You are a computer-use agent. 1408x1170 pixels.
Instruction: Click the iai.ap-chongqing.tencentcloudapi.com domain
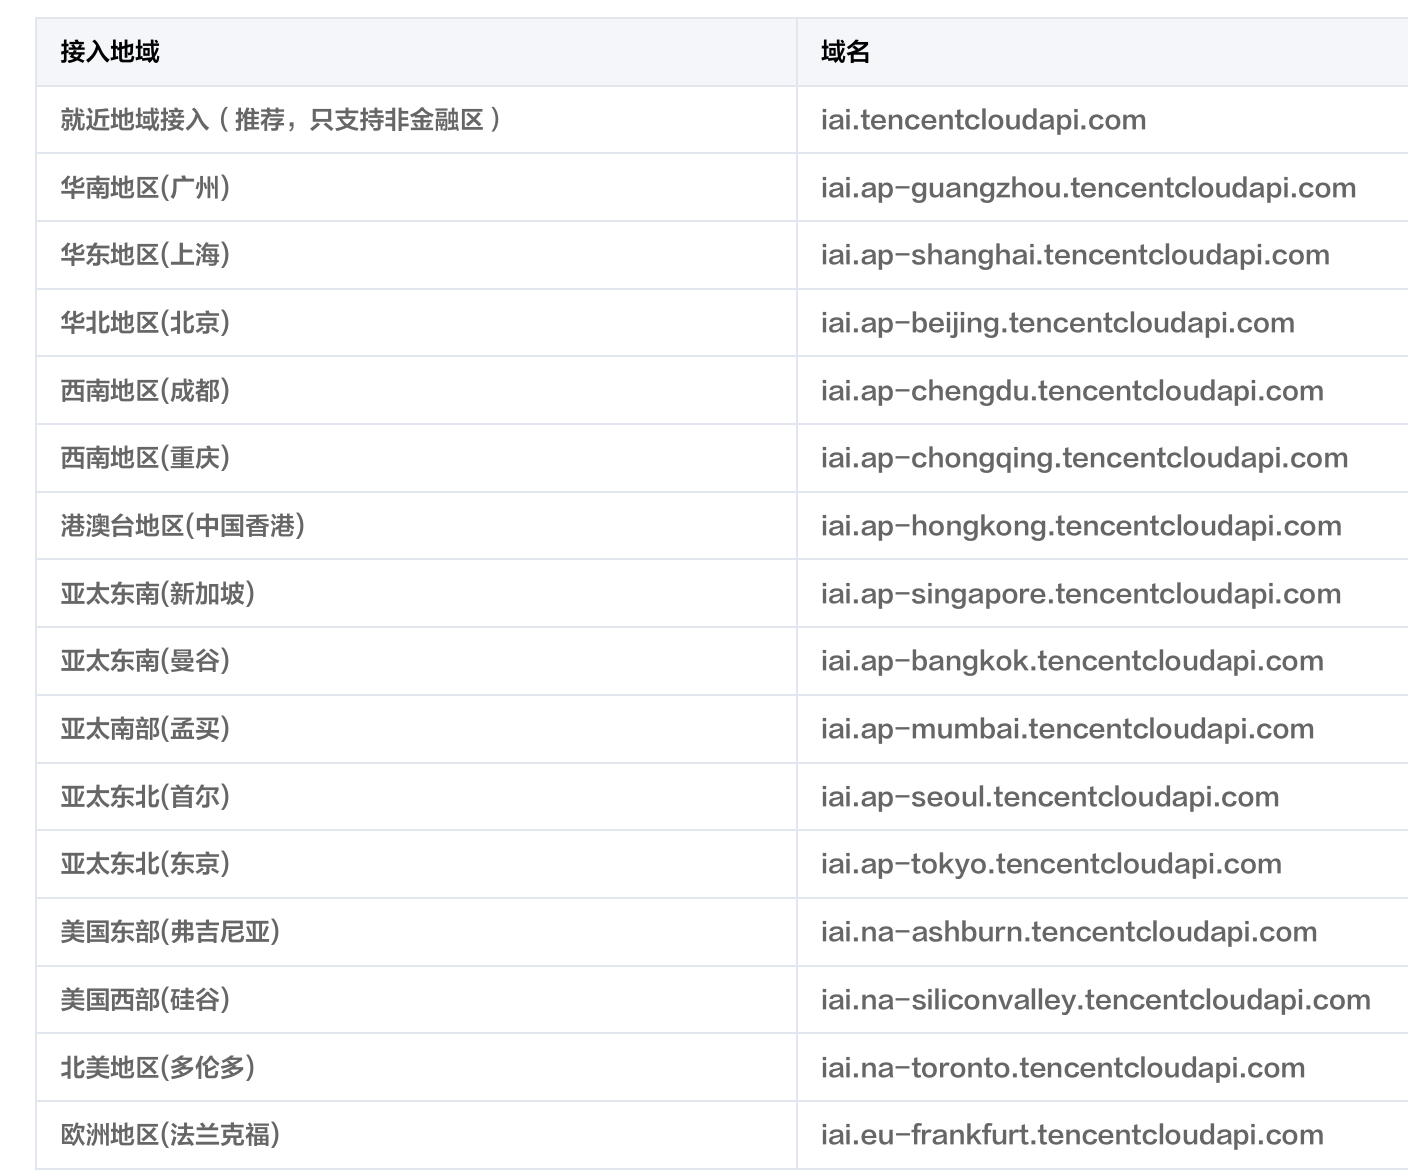pyautogui.click(x=1084, y=458)
